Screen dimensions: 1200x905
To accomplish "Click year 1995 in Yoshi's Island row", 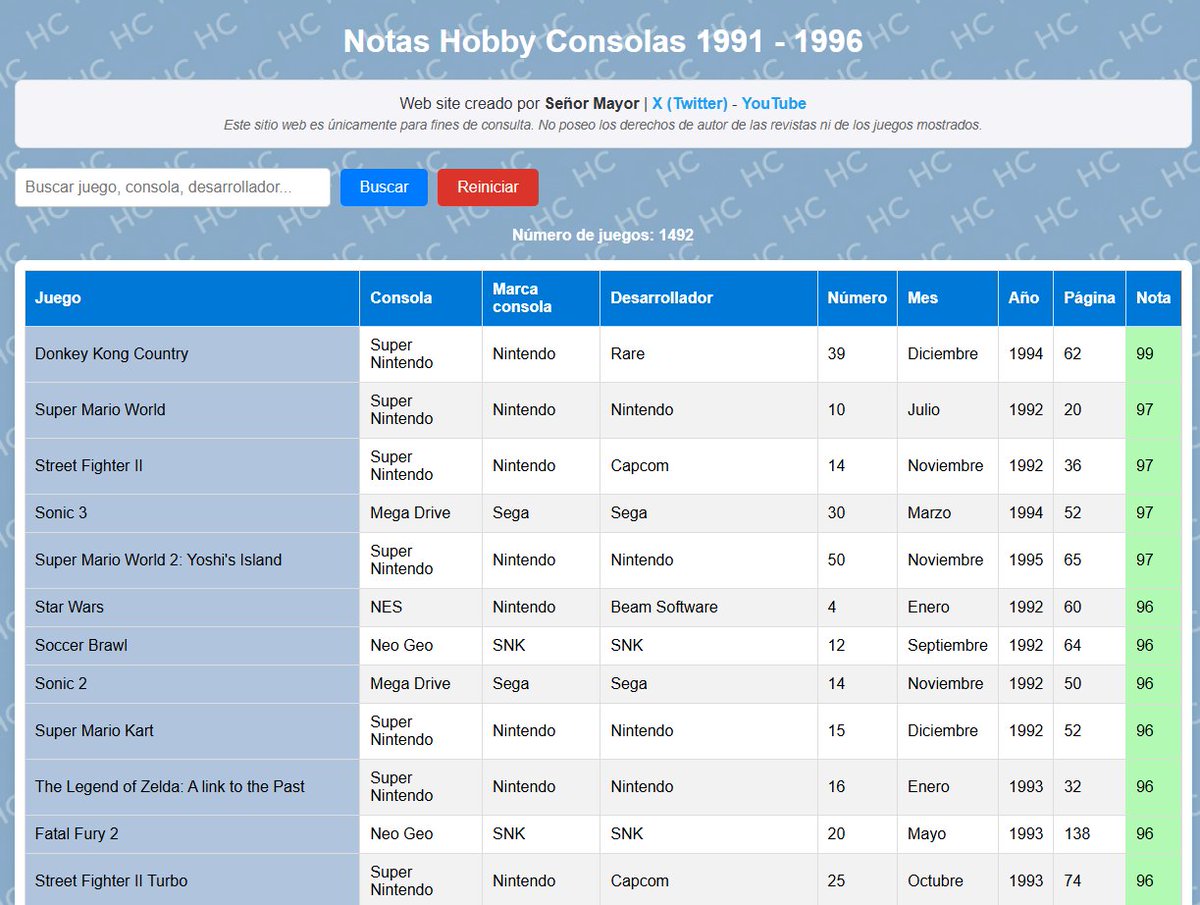I will coord(1026,560).
